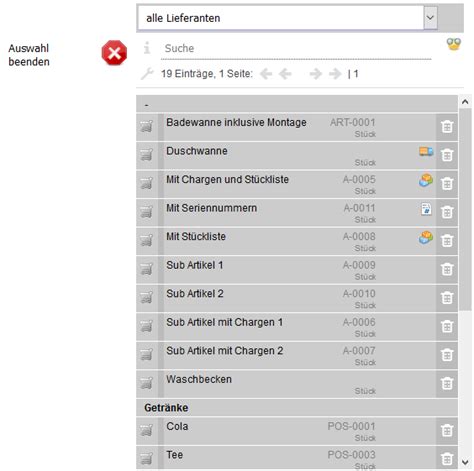This screenshot has width=474, height=471.
Task: Select the Tee entry
Action: point(297,458)
